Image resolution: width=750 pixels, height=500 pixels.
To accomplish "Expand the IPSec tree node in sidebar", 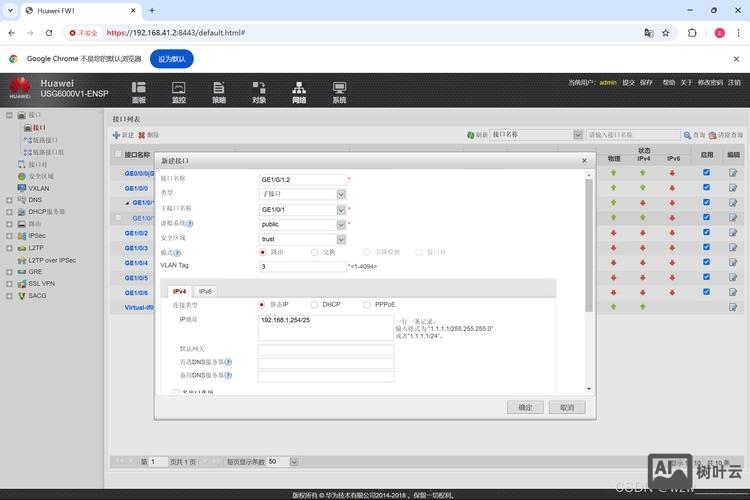I will coord(9,236).
